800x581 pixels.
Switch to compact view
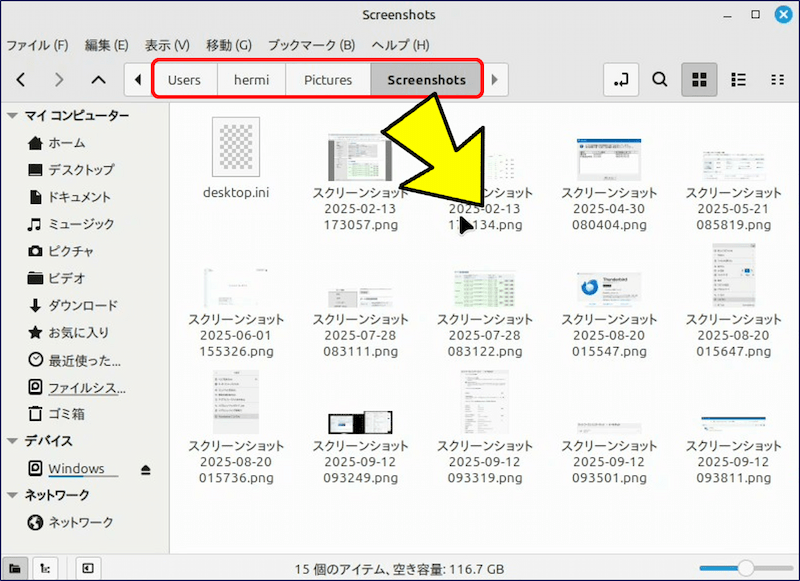pyautogui.click(x=777, y=80)
